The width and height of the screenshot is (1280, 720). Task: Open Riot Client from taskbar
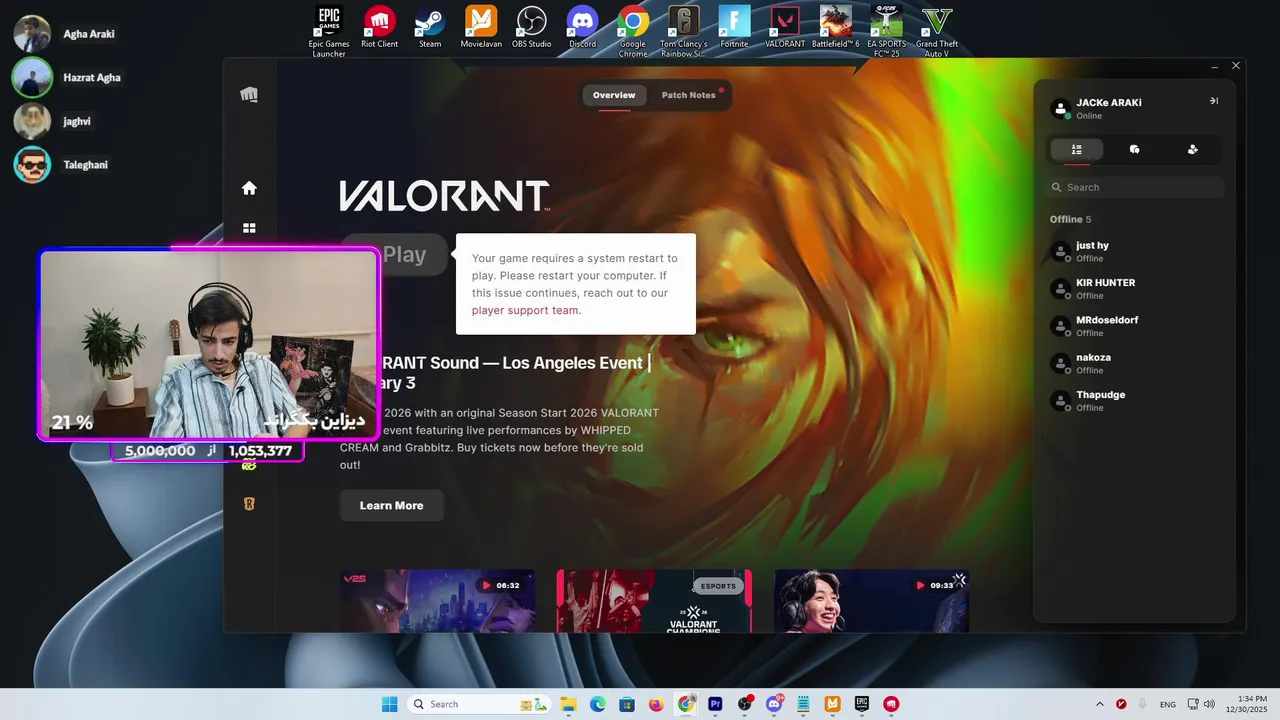[891, 704]
